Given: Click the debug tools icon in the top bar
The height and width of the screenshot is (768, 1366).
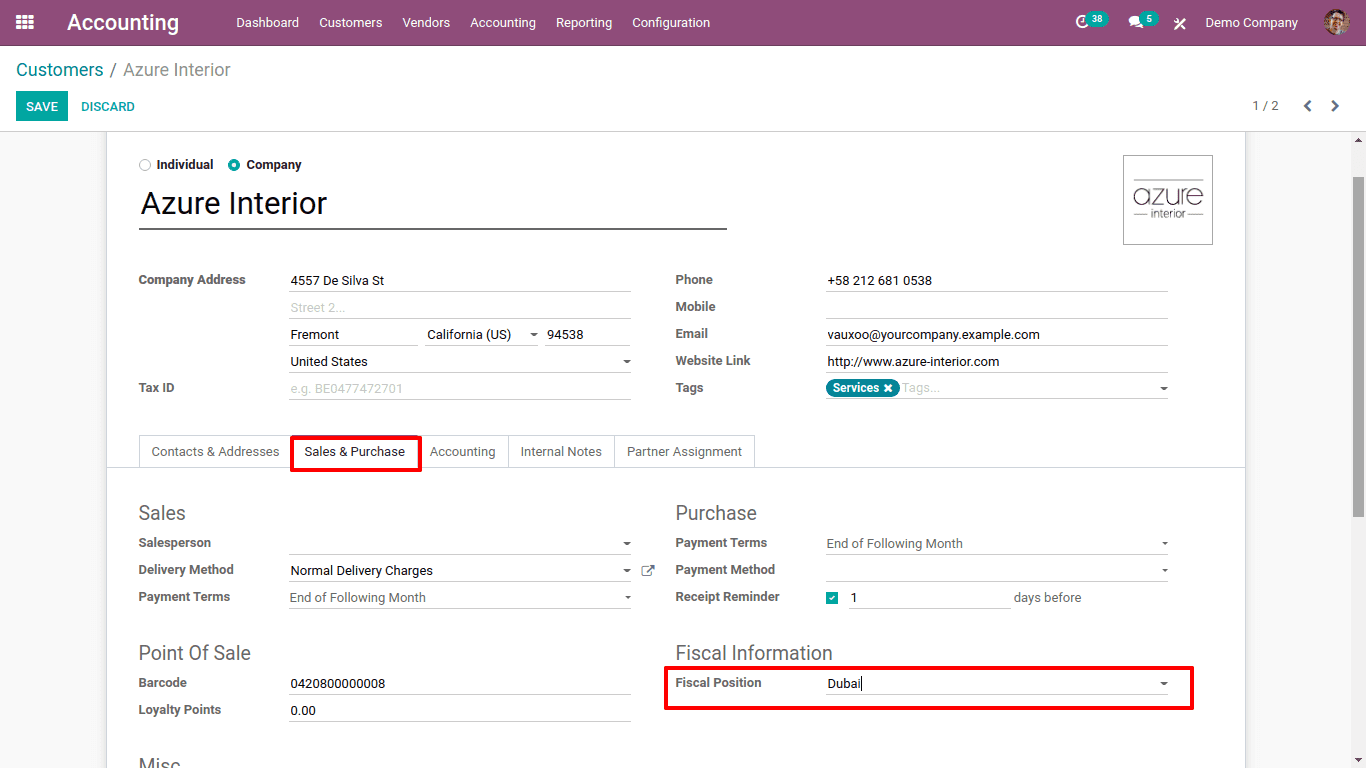Looking at the screenshot, I should click(x=1180, y=23).
